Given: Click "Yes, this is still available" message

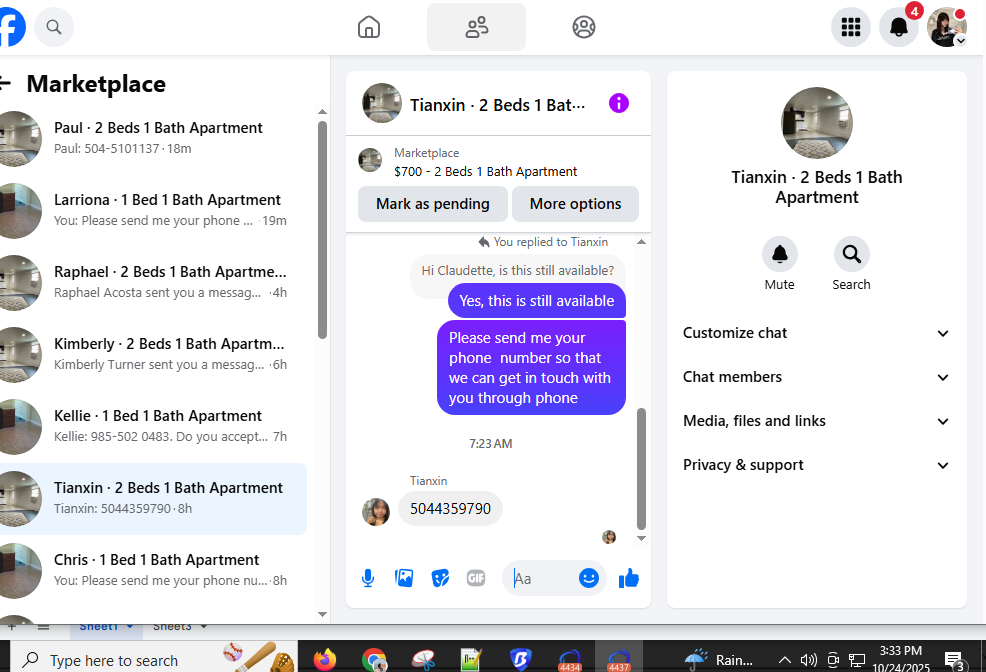Looking at the screenshot, I should (536, 300).
